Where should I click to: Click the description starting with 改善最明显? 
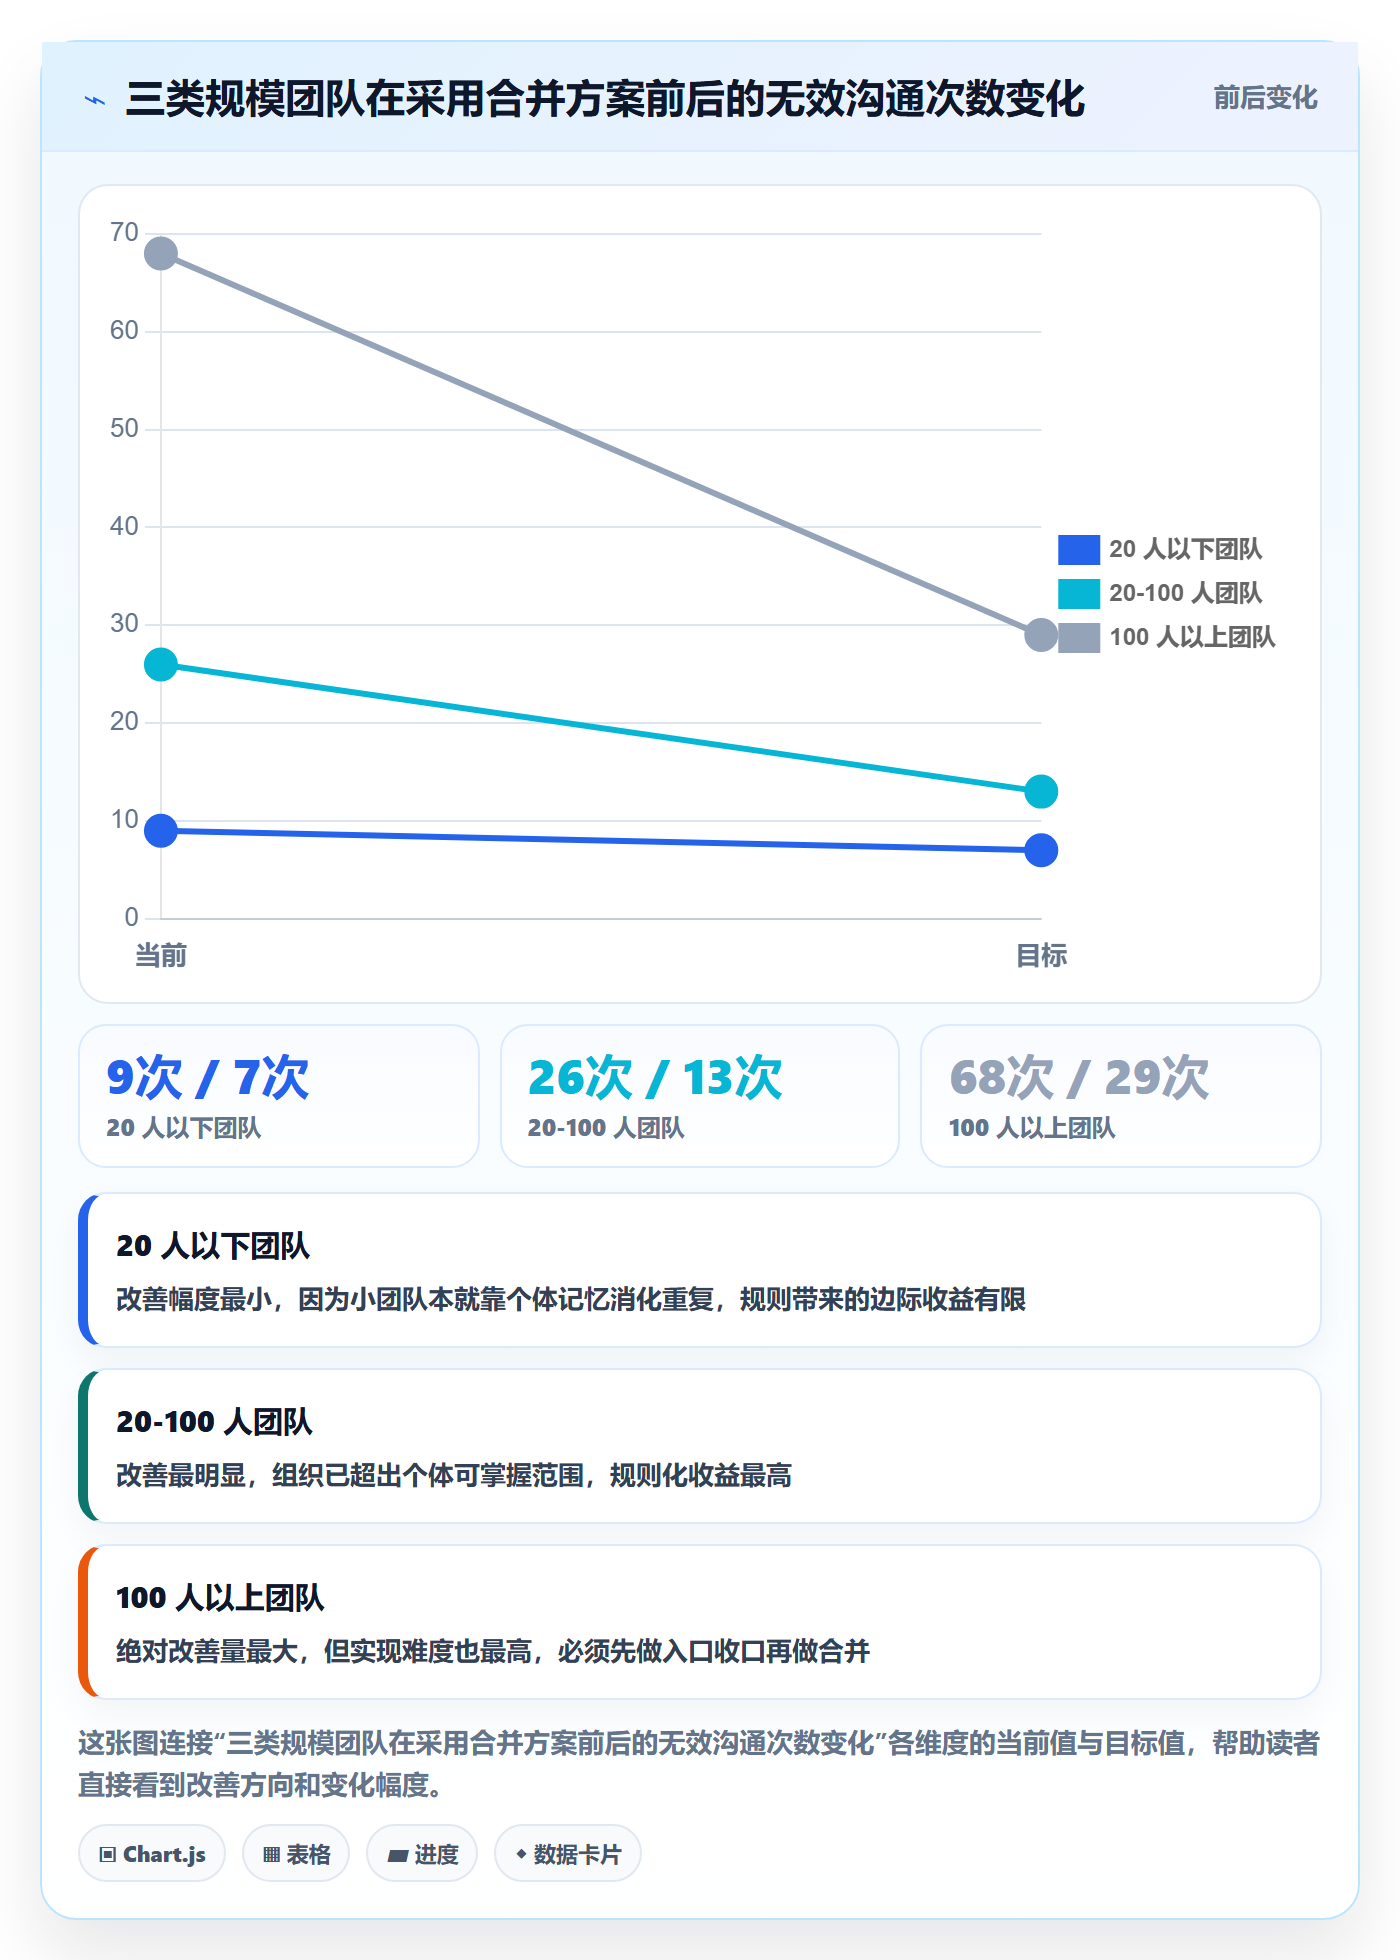(x=454, y=1475)
